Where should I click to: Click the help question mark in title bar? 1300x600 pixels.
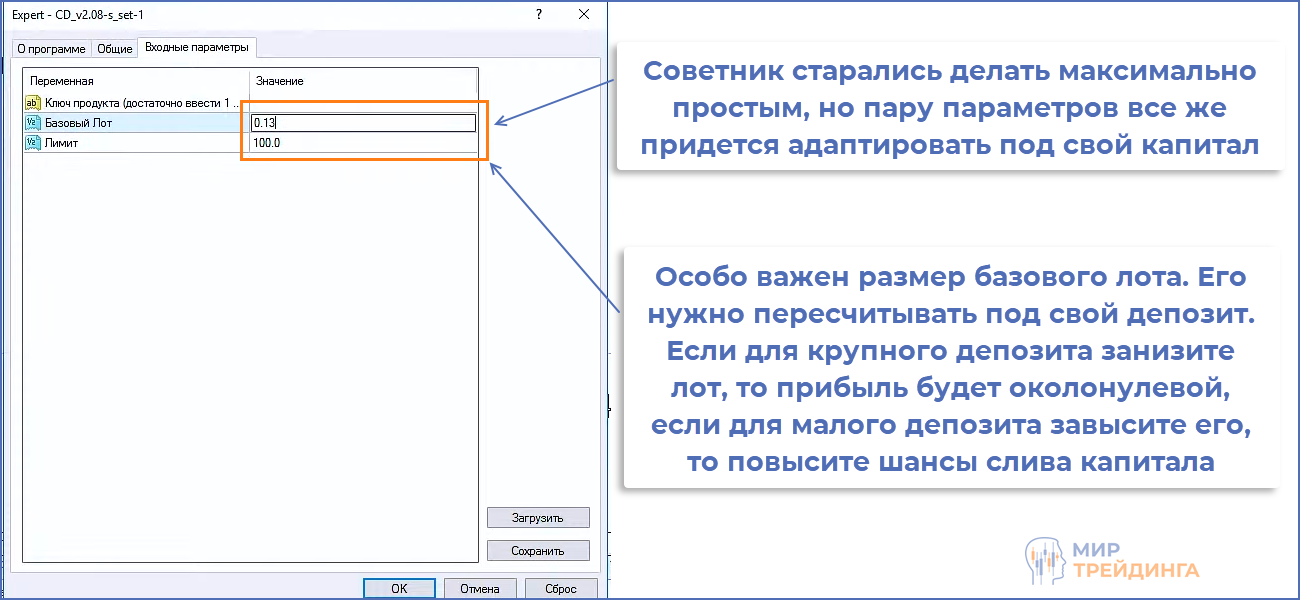click(539, 14)
